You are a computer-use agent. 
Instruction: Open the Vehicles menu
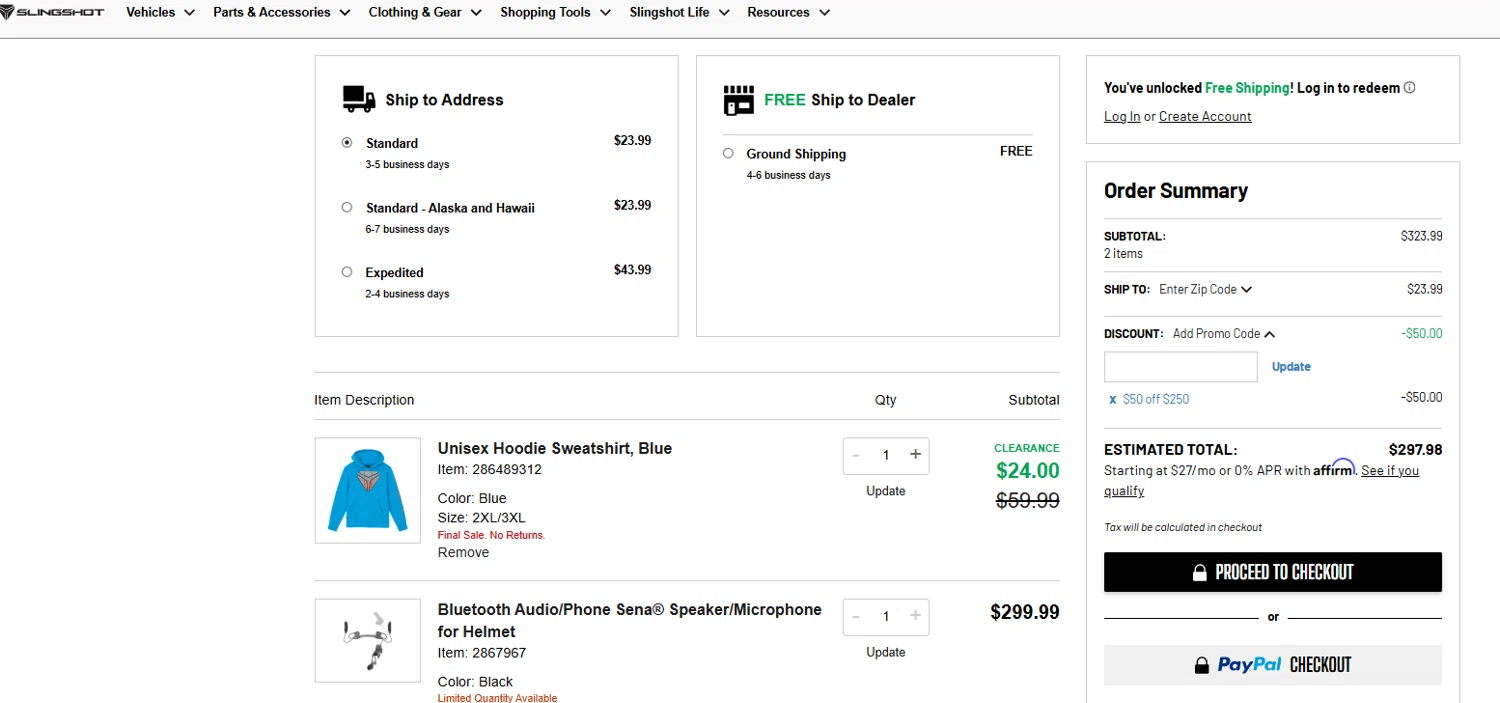tap(160, 12)
